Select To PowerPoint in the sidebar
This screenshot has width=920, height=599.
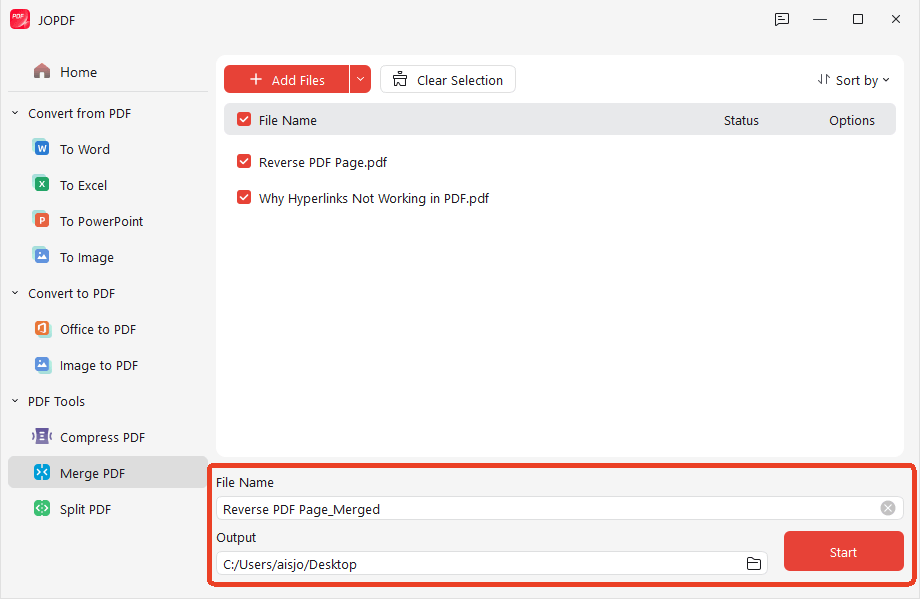[x=108, y=221]
